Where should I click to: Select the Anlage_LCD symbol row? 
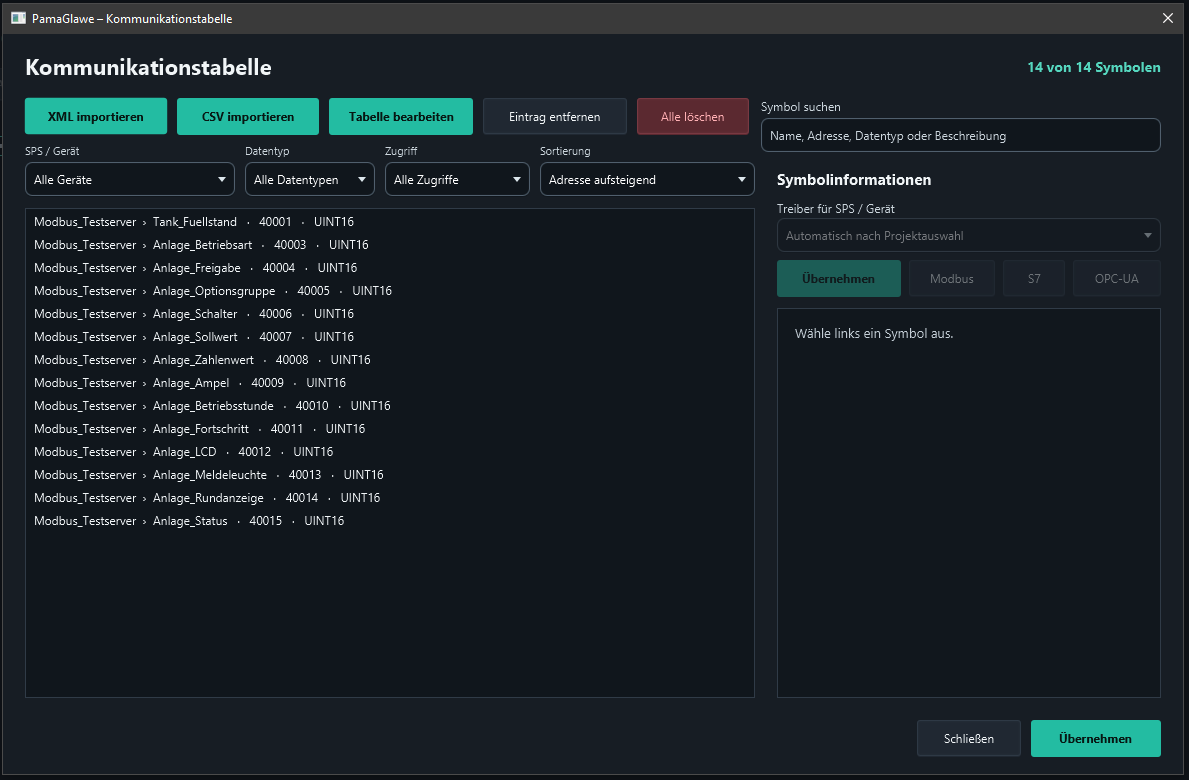pyautogui.click(x=390, y=452)
